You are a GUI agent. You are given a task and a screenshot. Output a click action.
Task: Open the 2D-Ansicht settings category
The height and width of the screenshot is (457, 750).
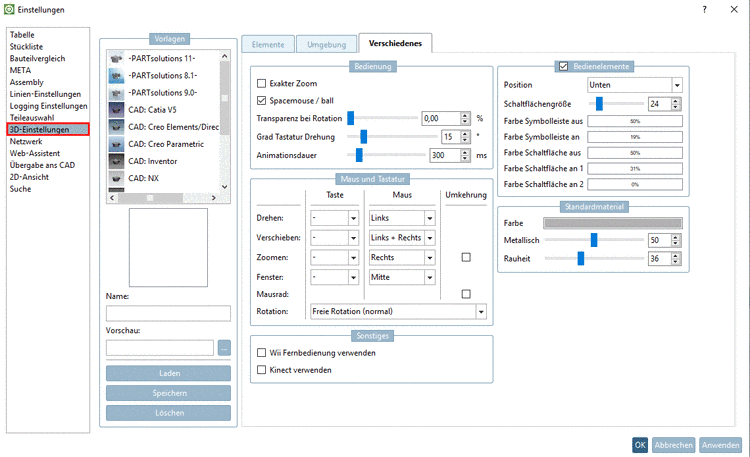29,177
